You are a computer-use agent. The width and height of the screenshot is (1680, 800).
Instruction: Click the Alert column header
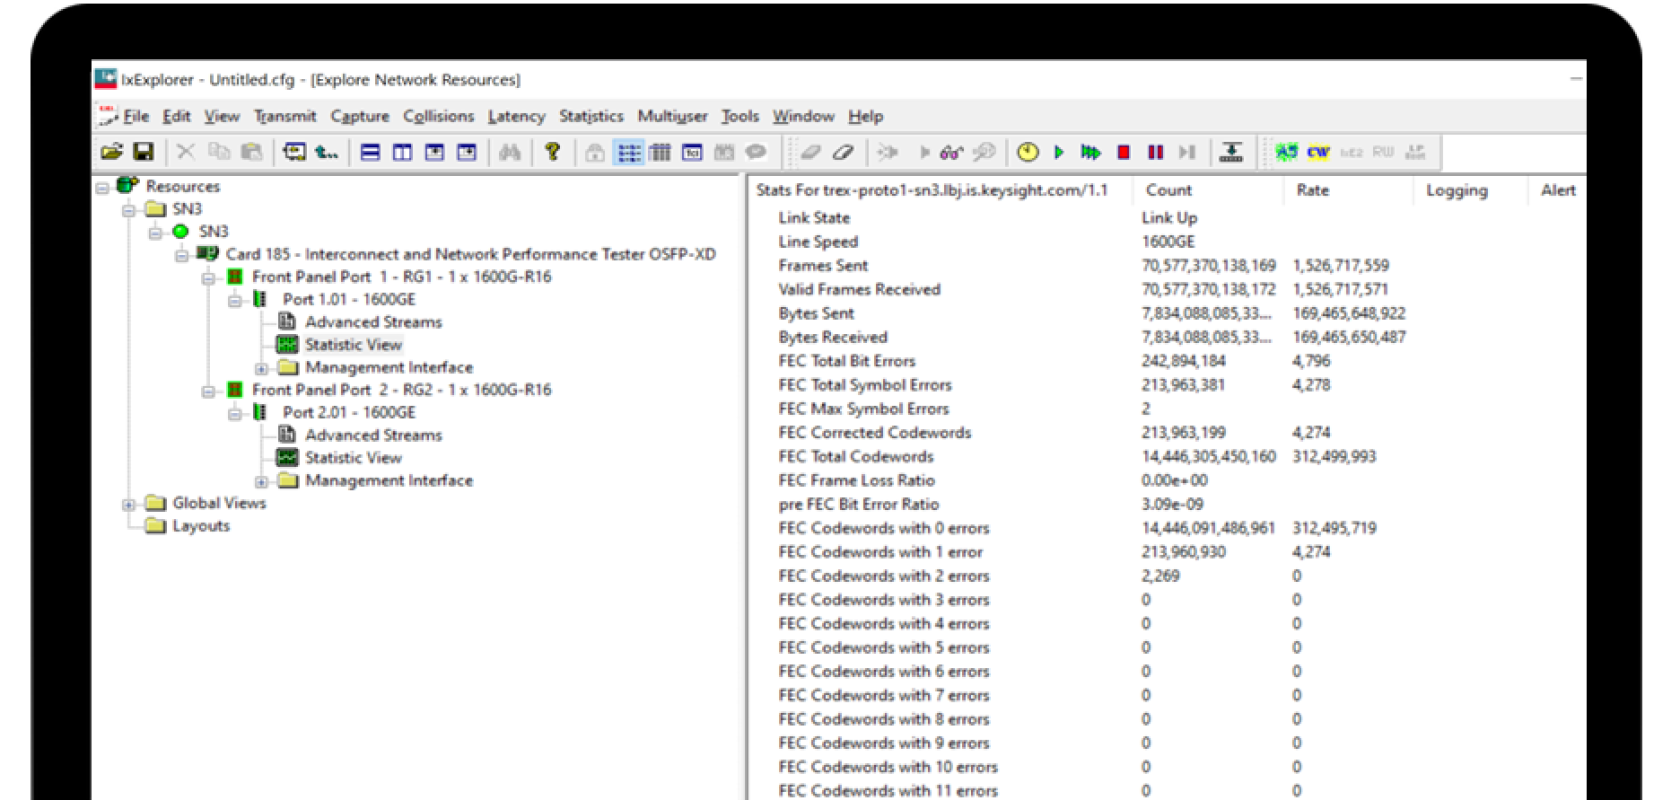1558,190
